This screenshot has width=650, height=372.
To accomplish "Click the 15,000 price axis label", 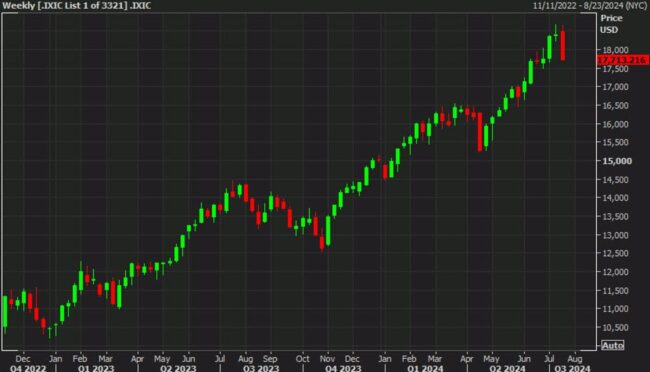I will 617,161.
